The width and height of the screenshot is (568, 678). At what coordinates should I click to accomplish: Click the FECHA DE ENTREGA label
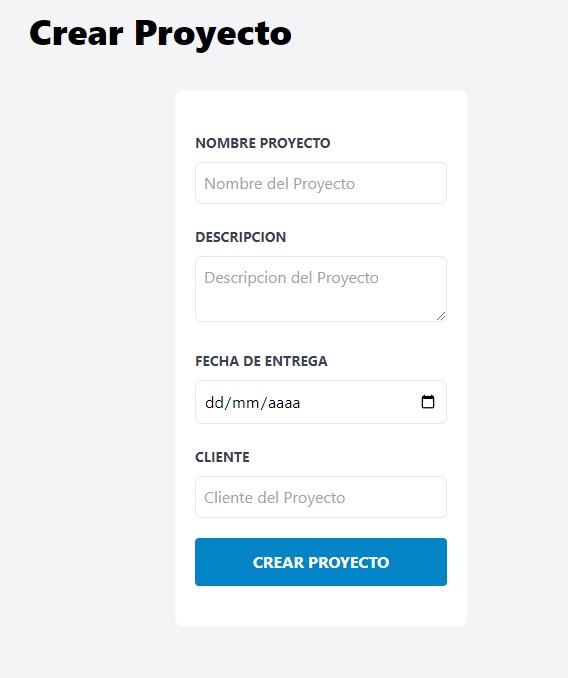[261, 361]
